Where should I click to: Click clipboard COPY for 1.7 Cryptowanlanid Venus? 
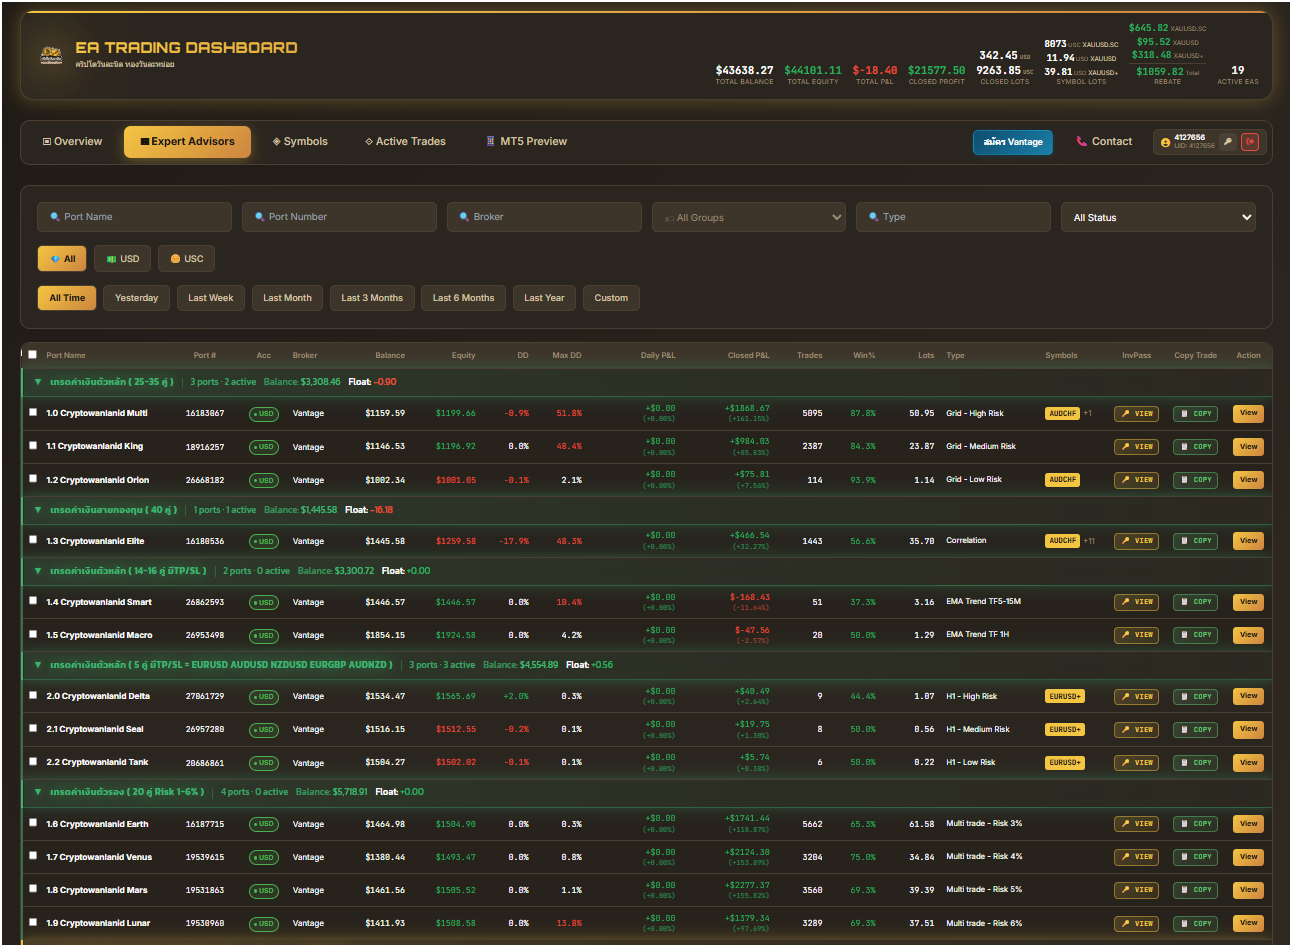(x=1195, y=857)
